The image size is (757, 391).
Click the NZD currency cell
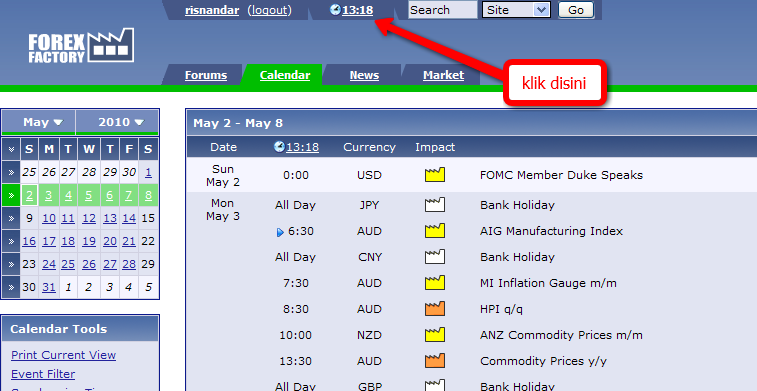coord(369,335)
